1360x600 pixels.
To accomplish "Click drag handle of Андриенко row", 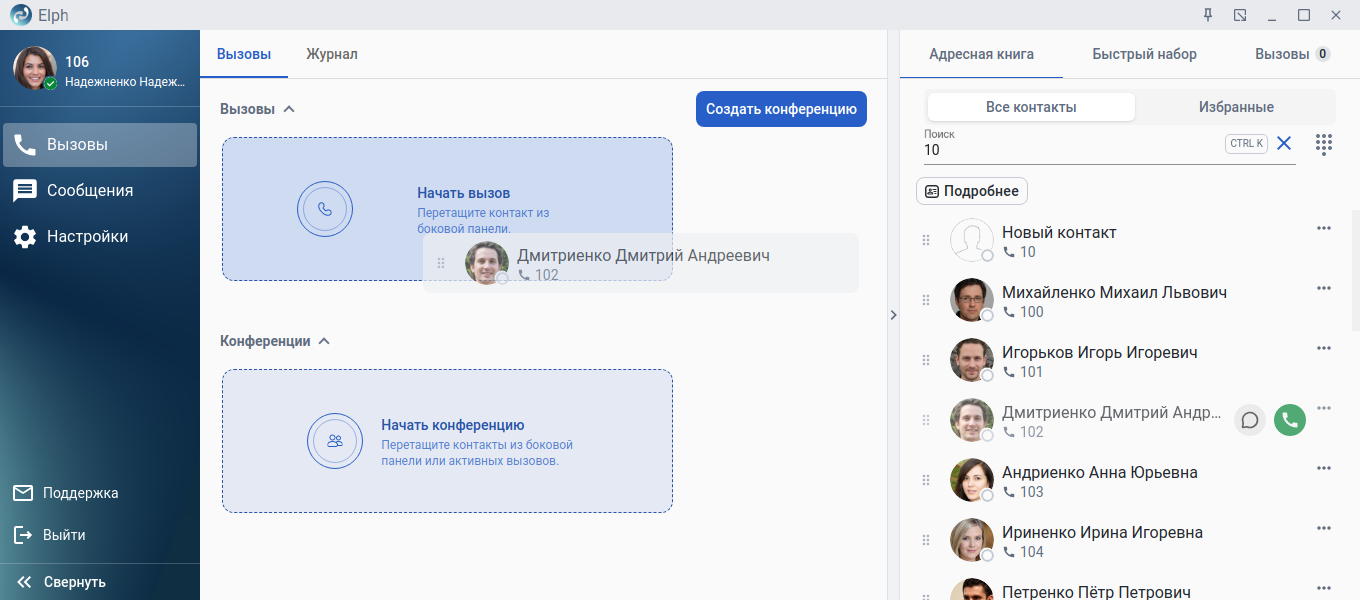I will [x=926, y=480].
